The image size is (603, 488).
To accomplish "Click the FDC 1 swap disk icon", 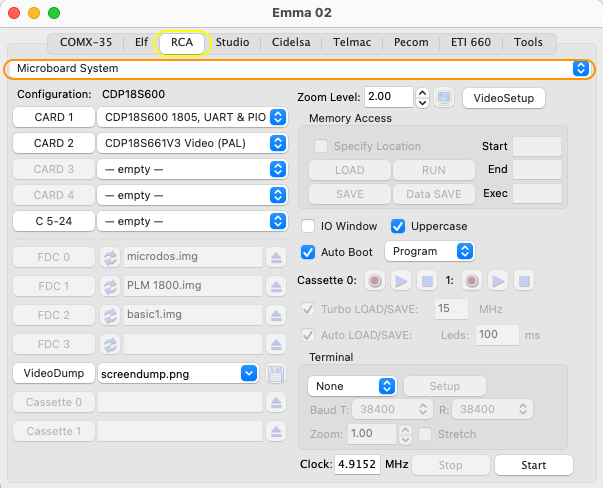I will click(x=110, y=286).
